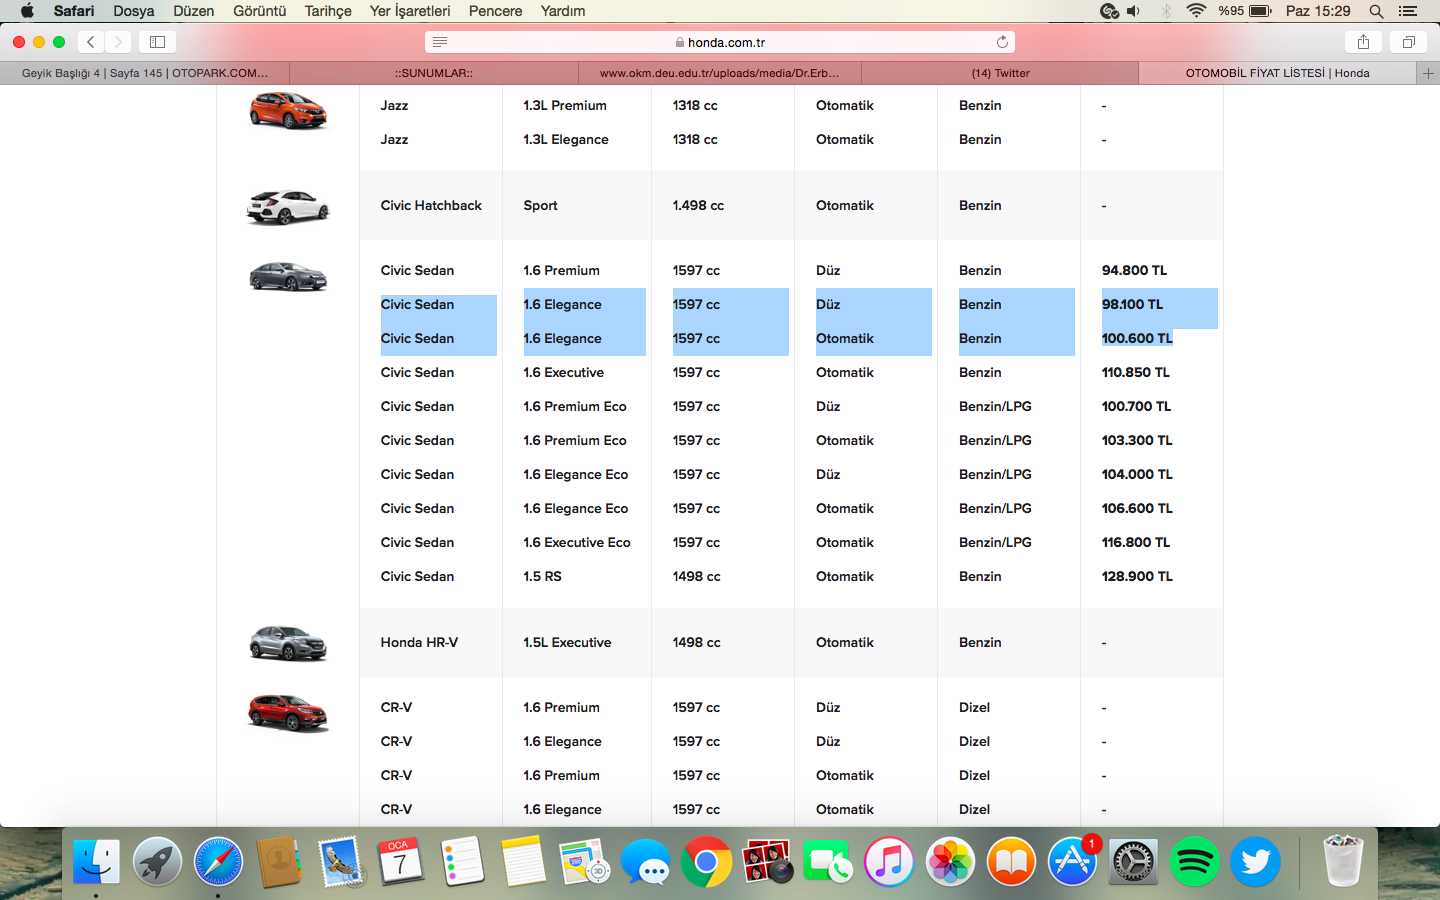Open Twitter app in the Dock

pos(1255,861)
